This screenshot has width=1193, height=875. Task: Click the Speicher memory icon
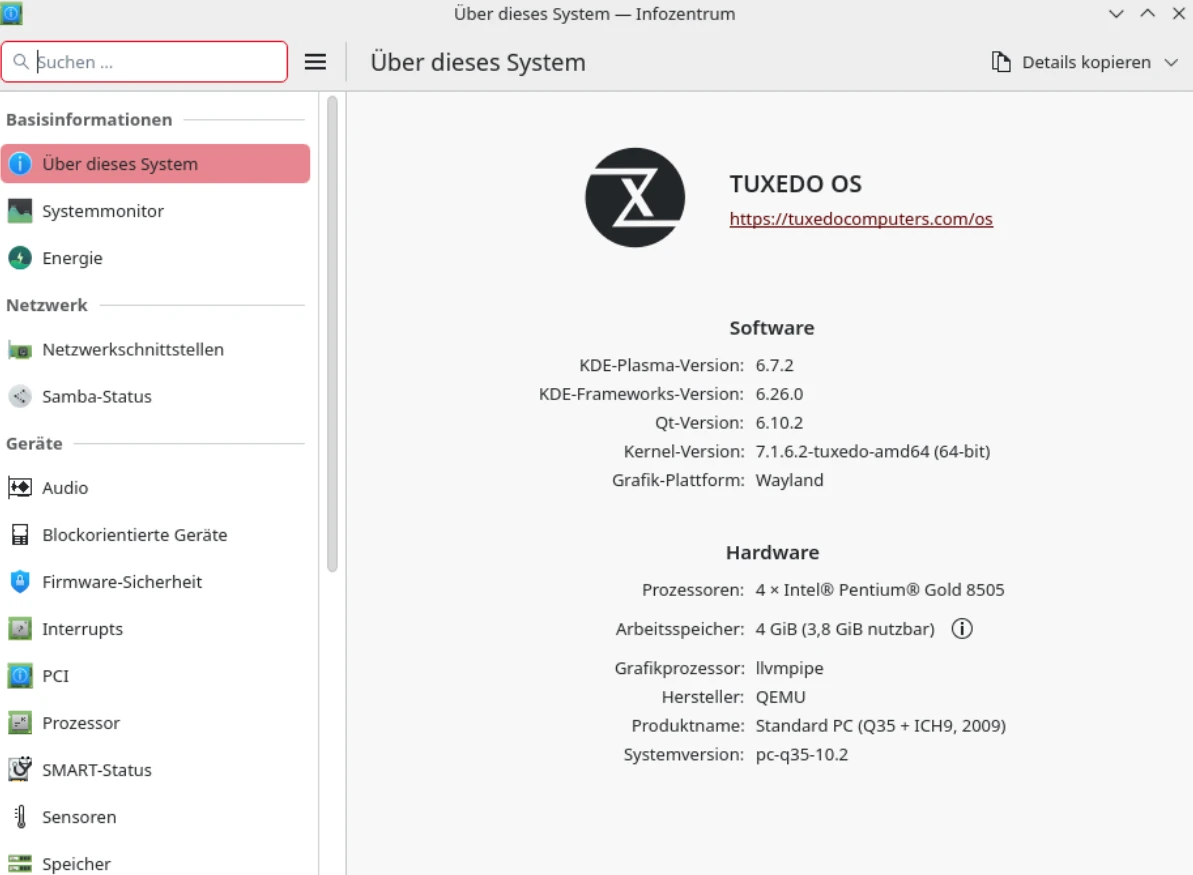20,864
